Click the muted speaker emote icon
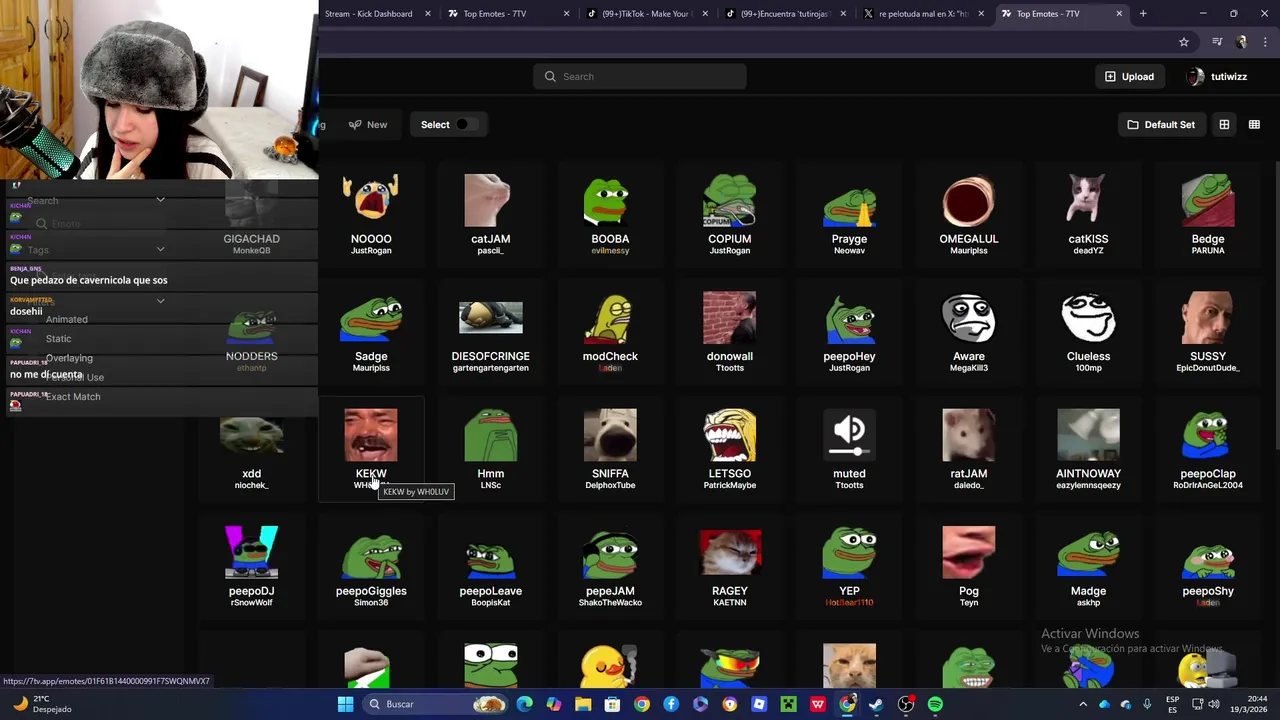1280x720 pixels. (849, 435)
